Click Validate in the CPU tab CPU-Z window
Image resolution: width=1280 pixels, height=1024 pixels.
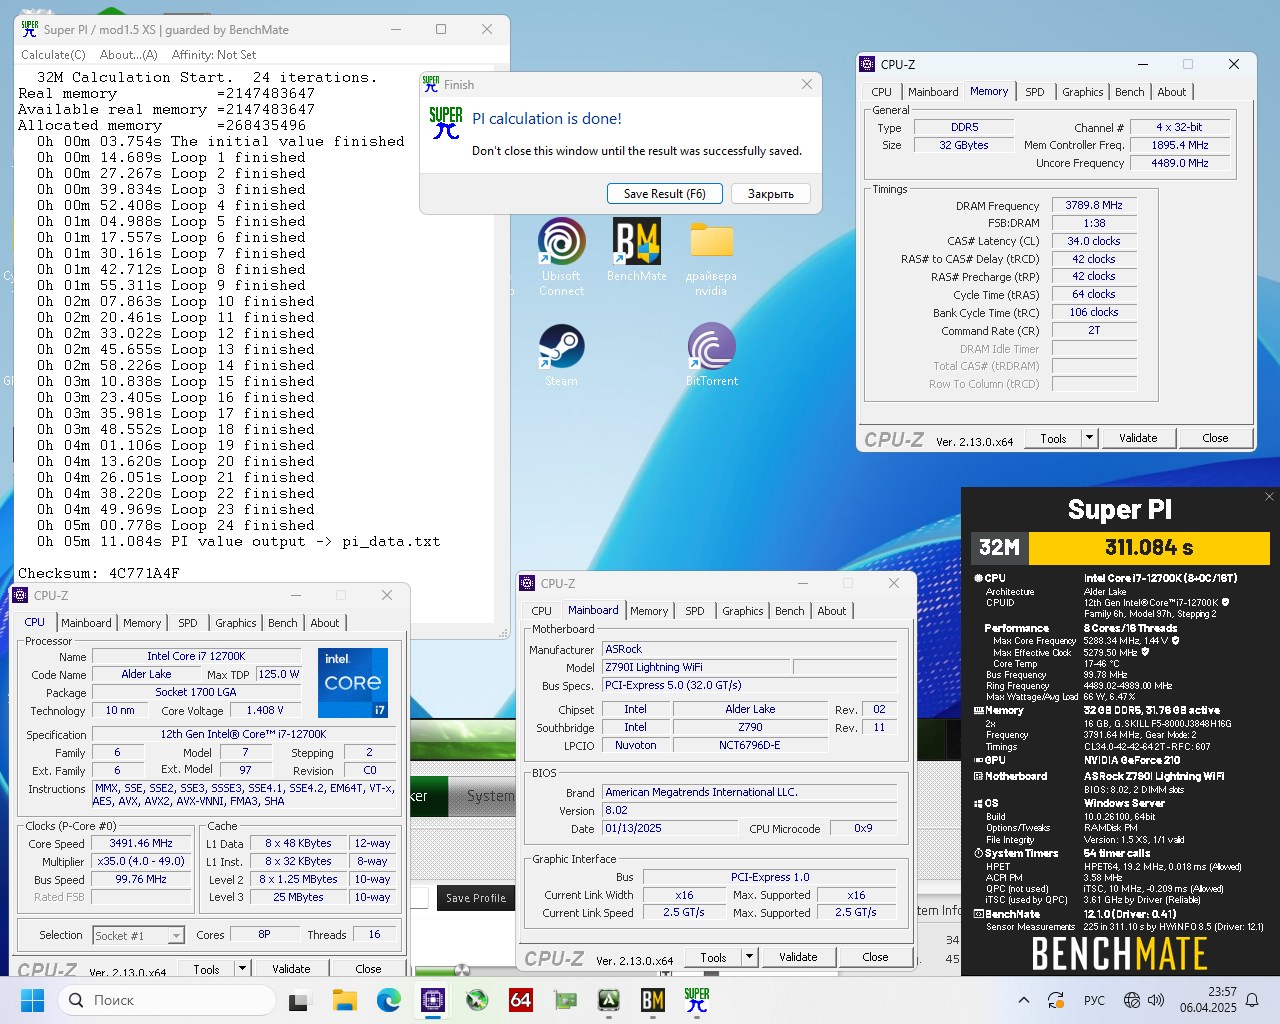291,968
